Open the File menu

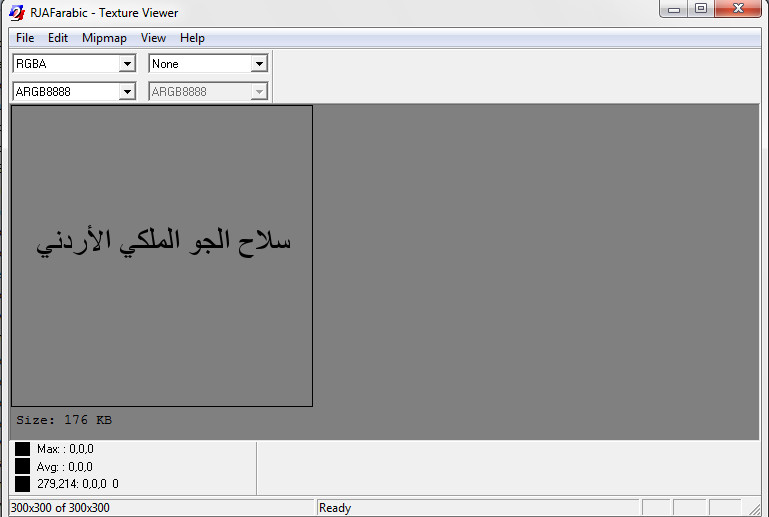point(25,38)
